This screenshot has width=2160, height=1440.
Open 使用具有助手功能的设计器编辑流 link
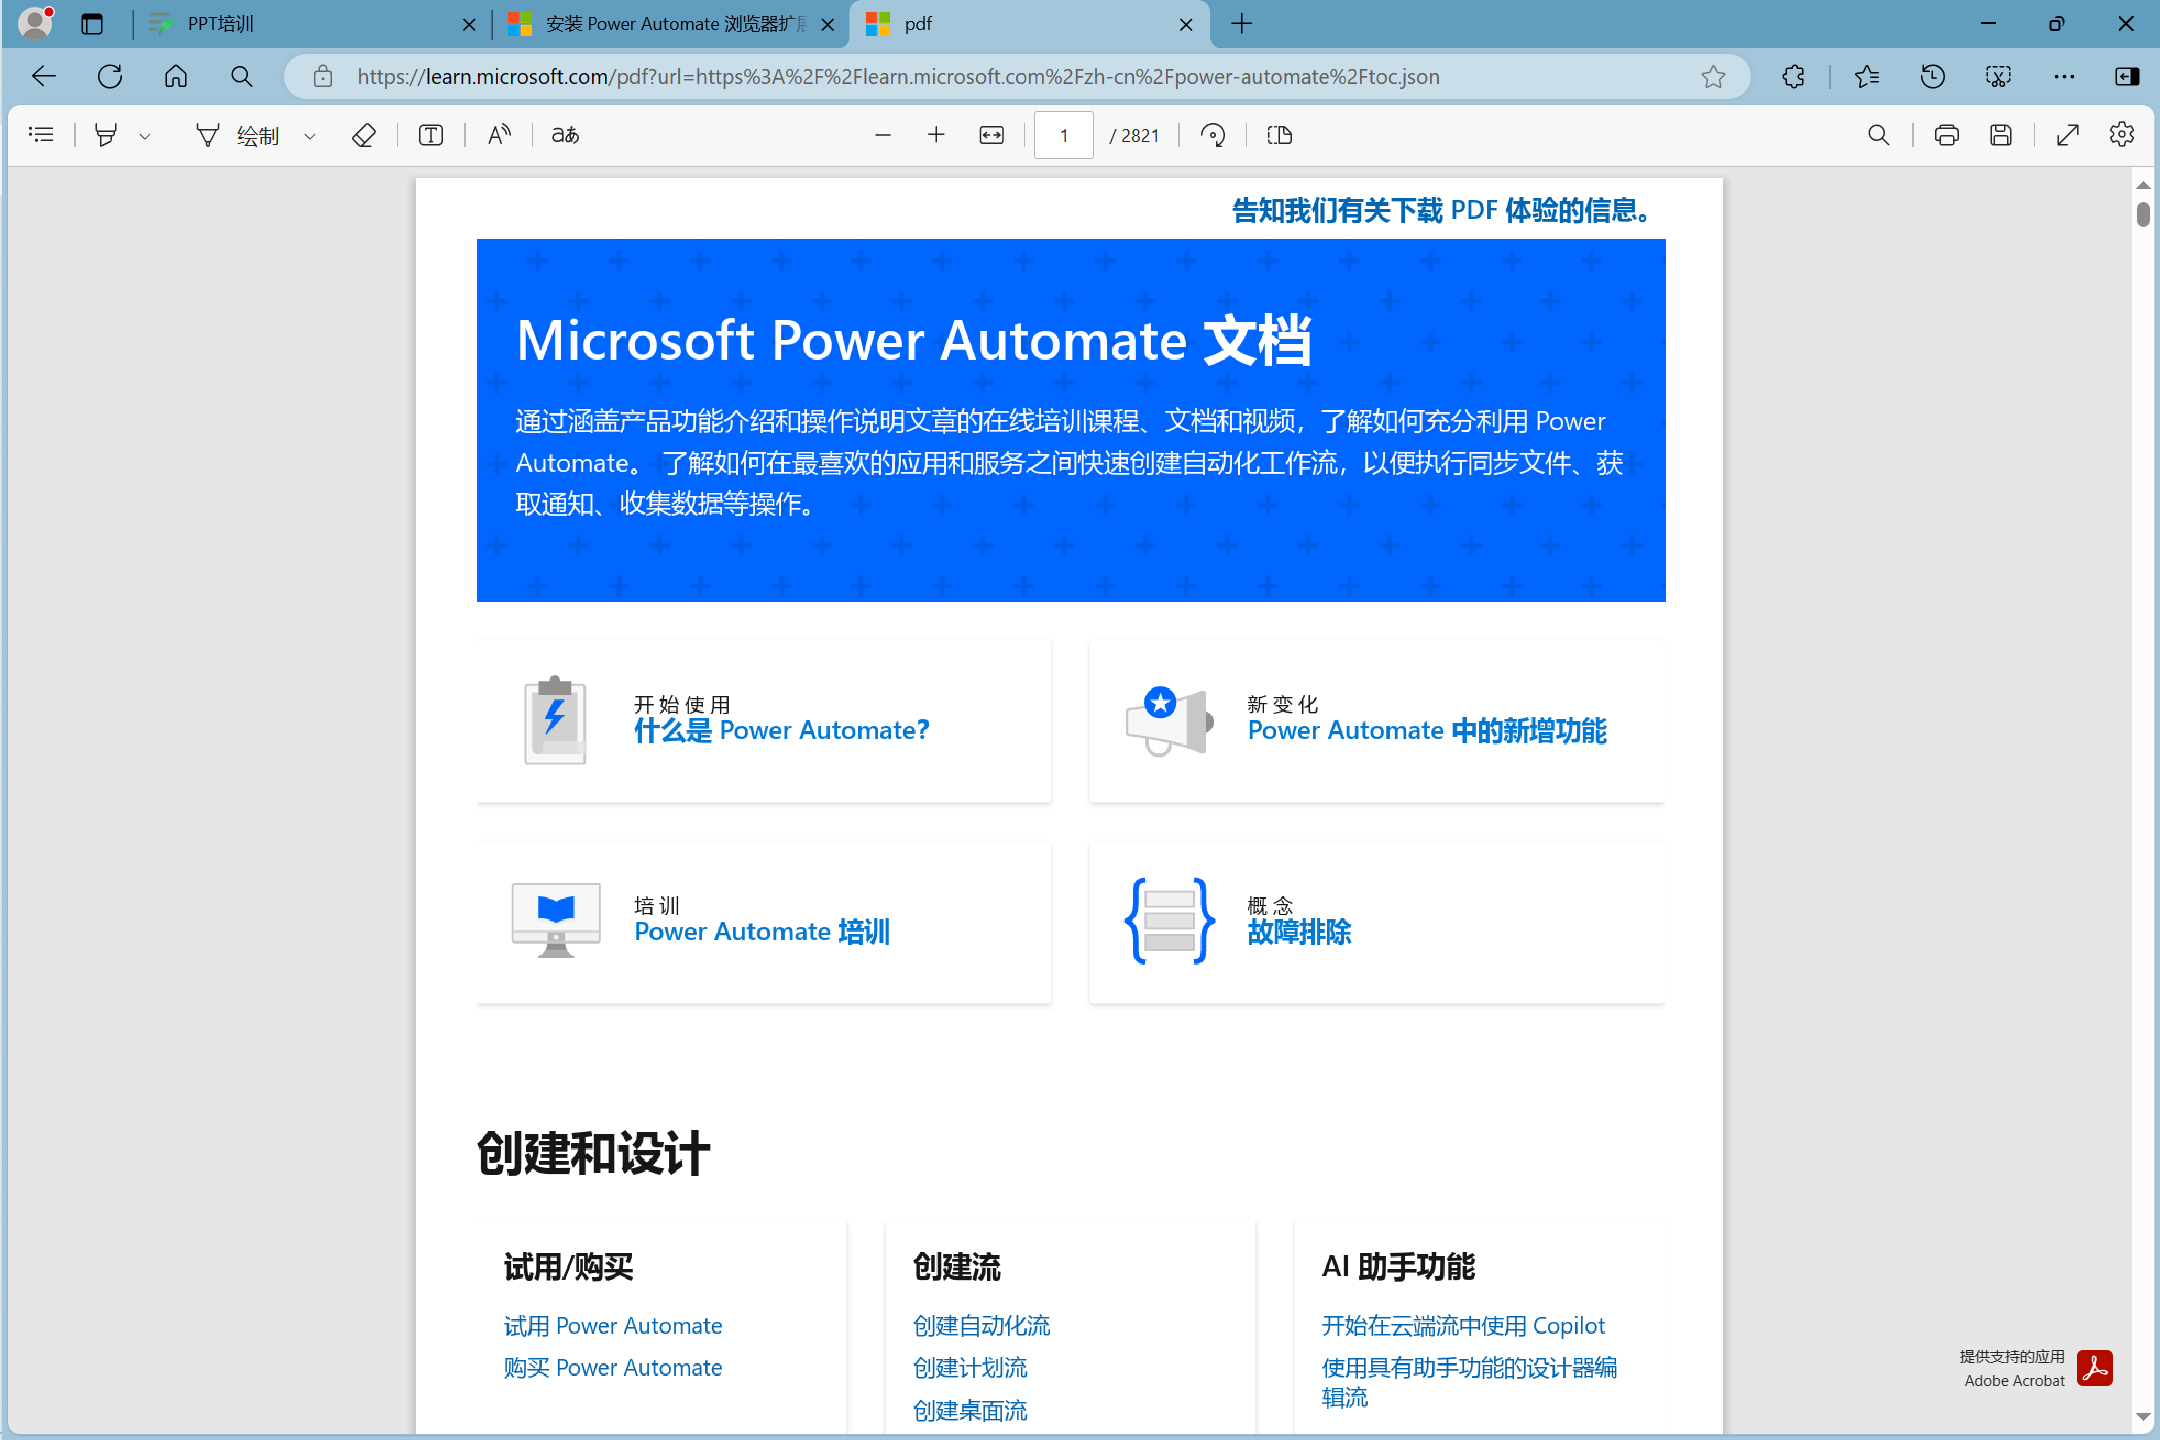[x=1469, y=1382]
